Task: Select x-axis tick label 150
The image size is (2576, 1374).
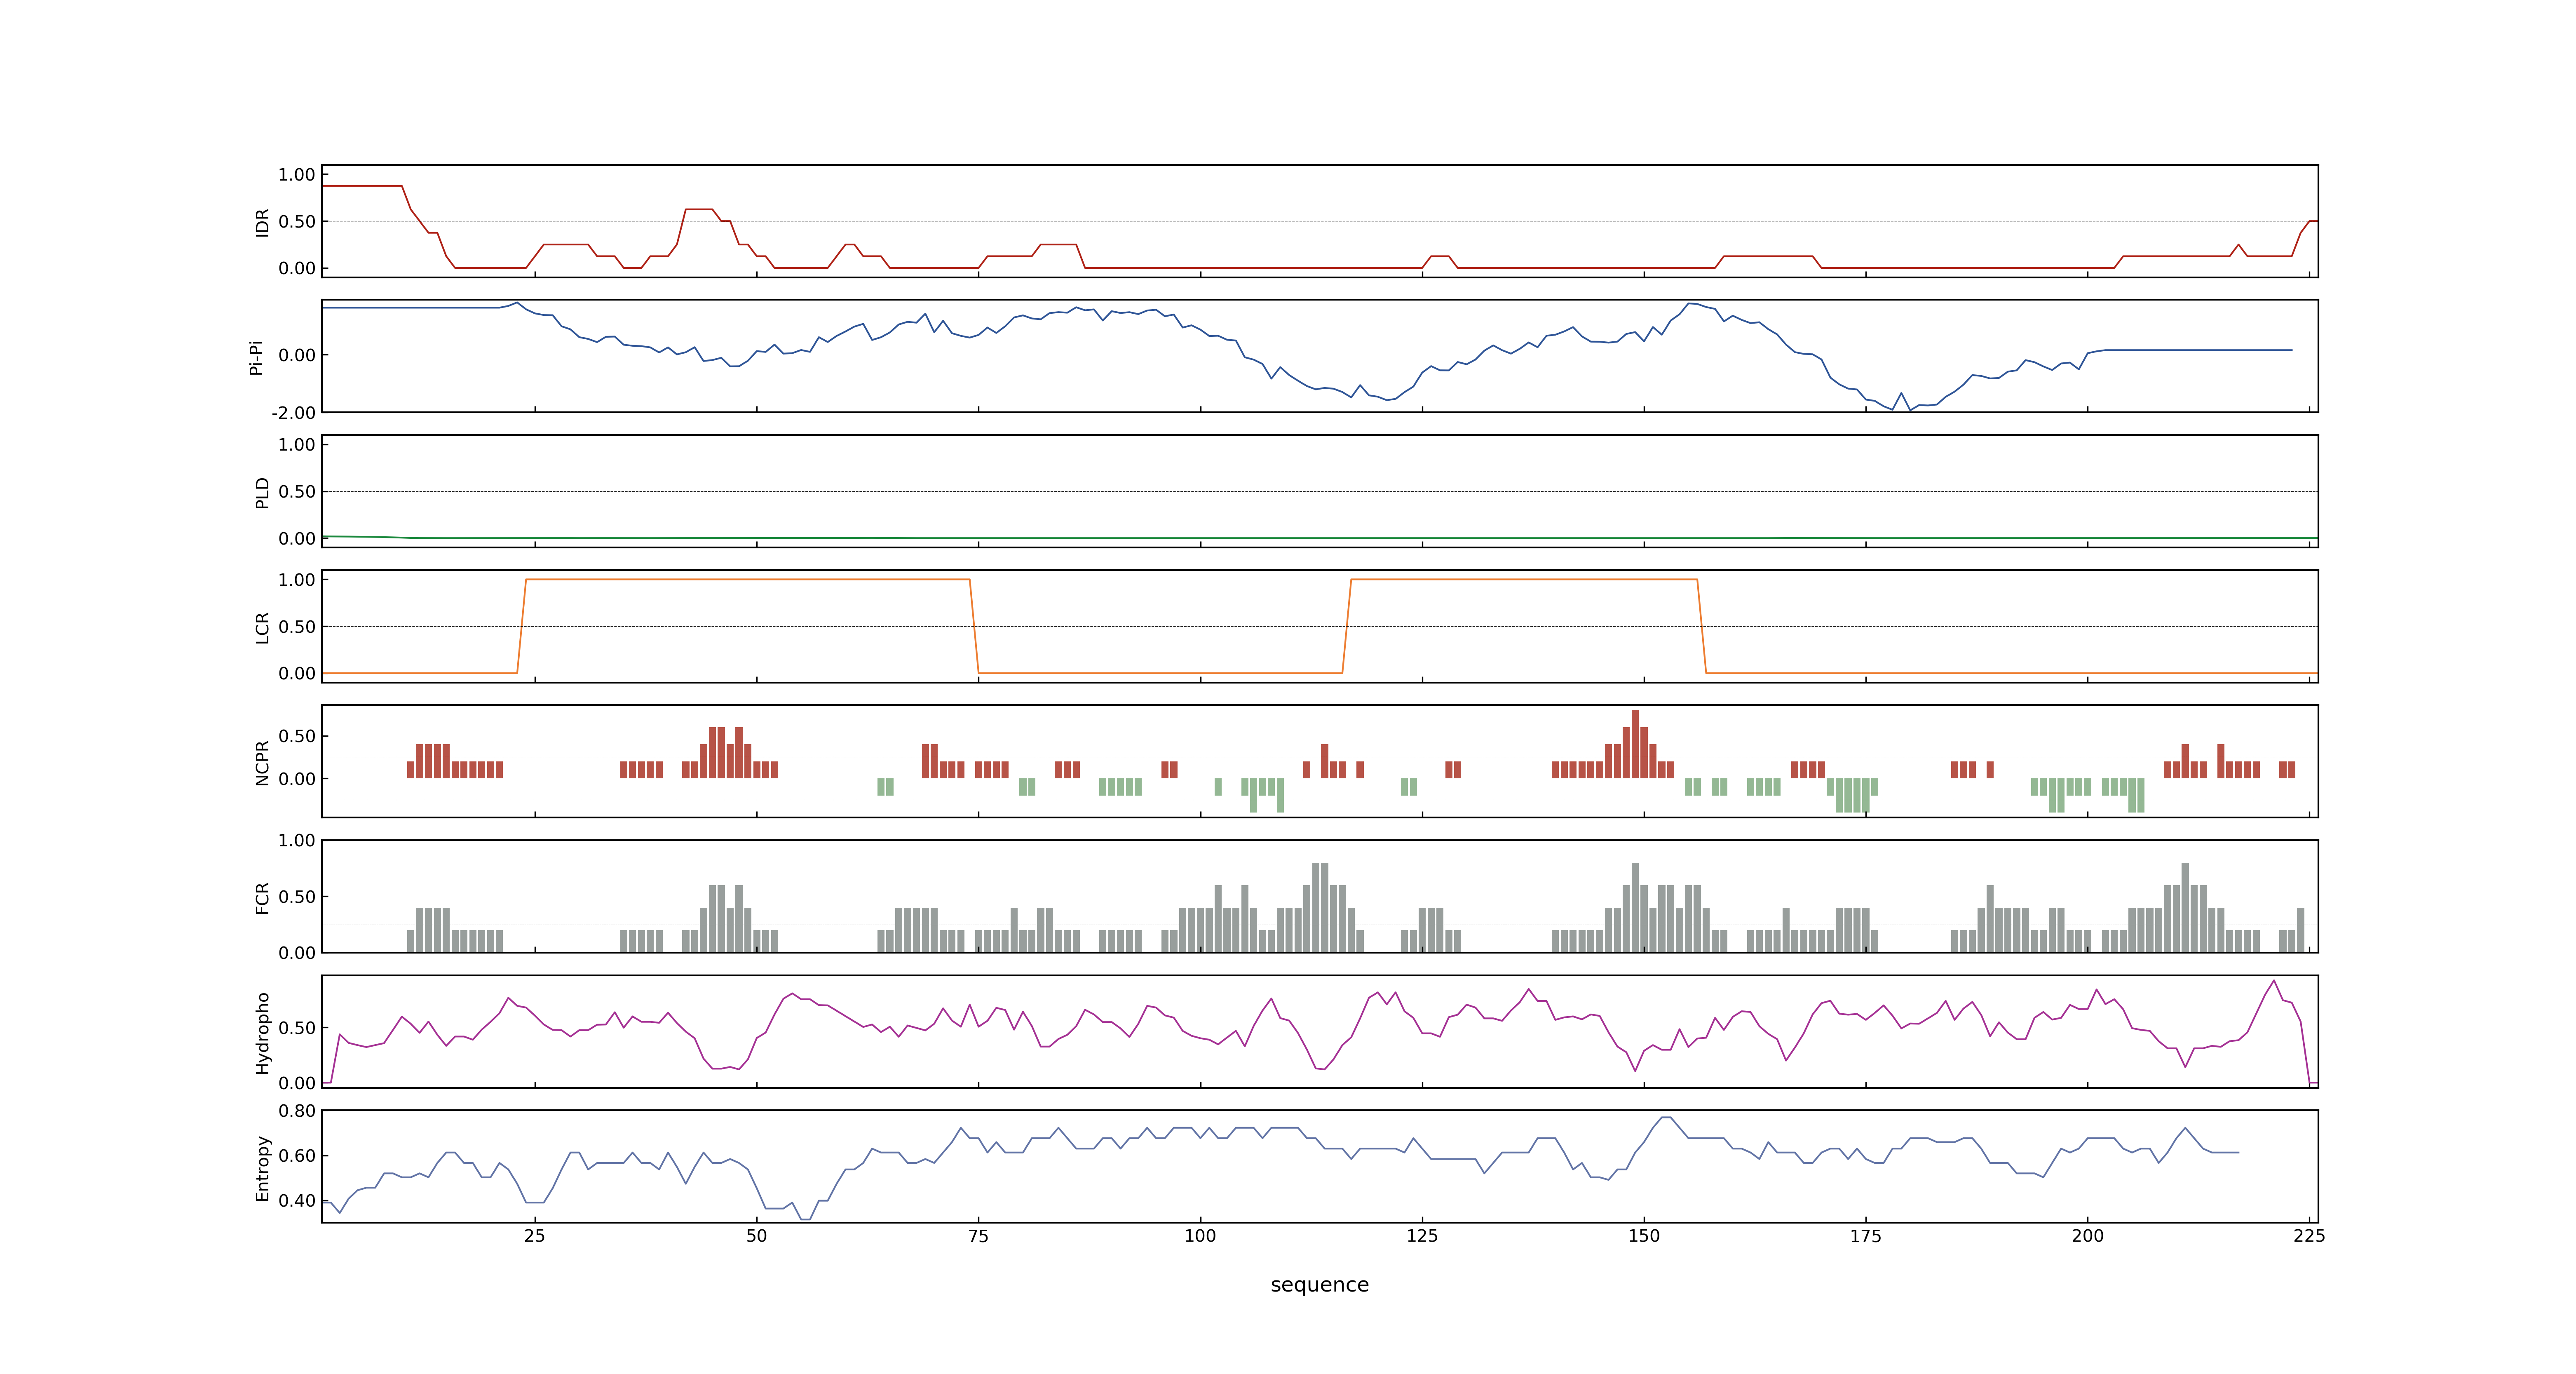Action: coord(1644,1236)
